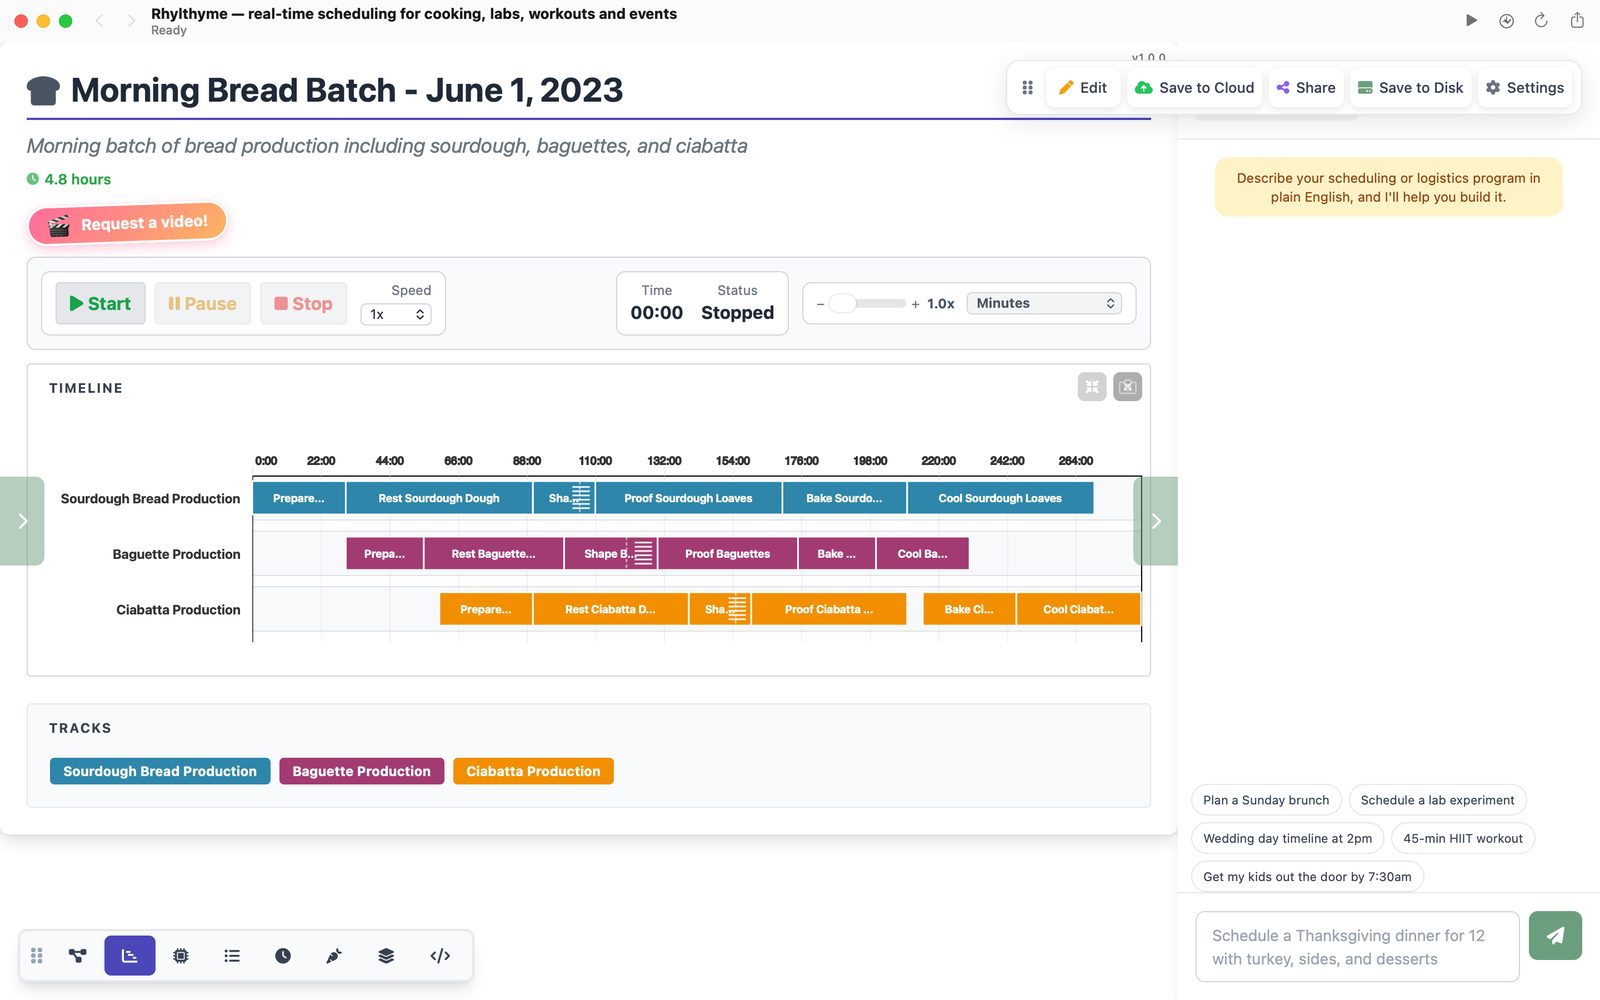Image resolution: width=1600 pixels, height=1000 pixels.
Task: Switch to the list view icon
Action: [x=232, y=956]
